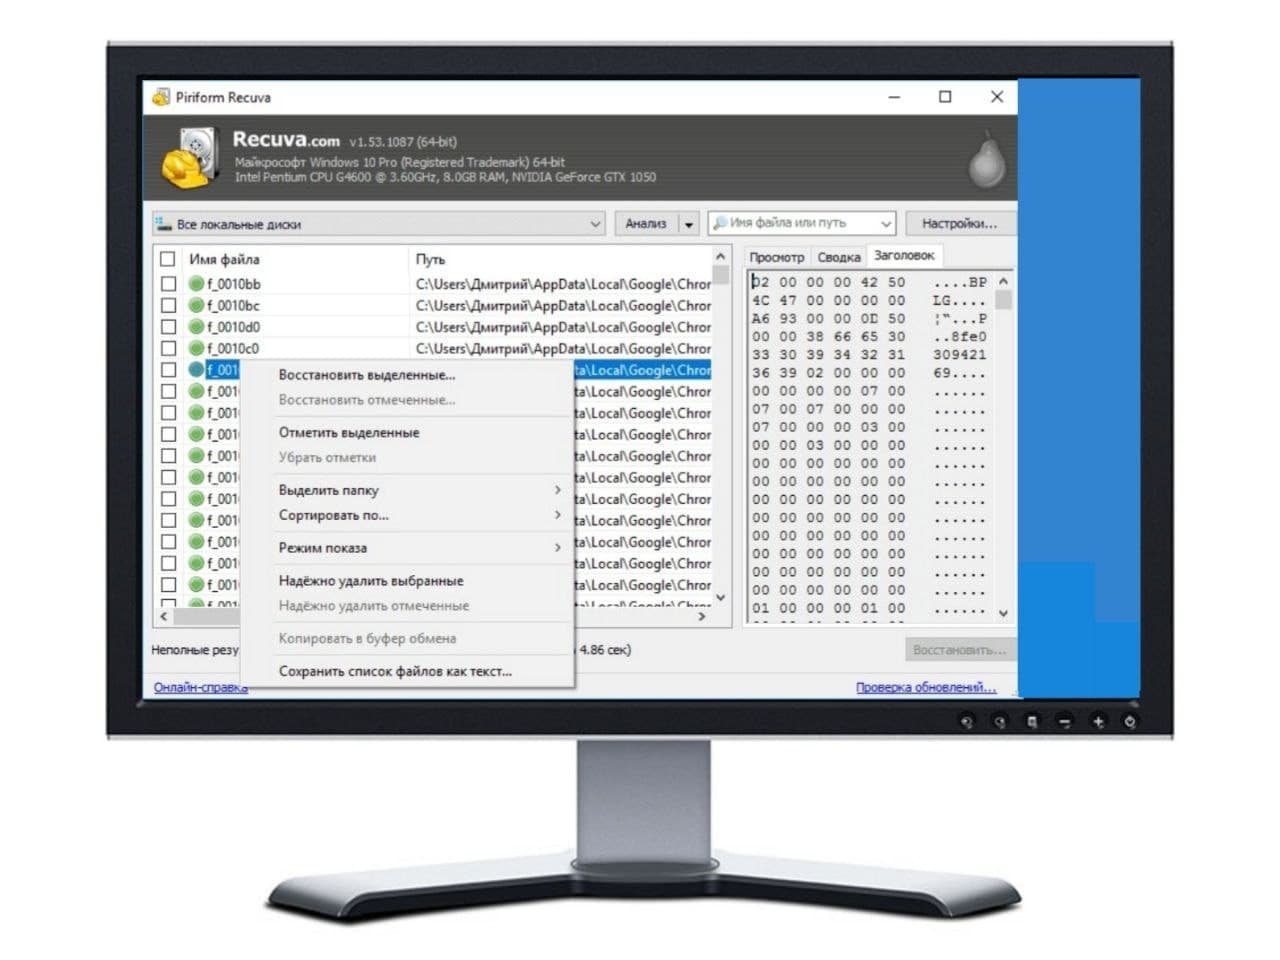The width and height of the screenshot is (1280, 960).
Task: Click the greyed Восстановить... button
Action: 959,650
